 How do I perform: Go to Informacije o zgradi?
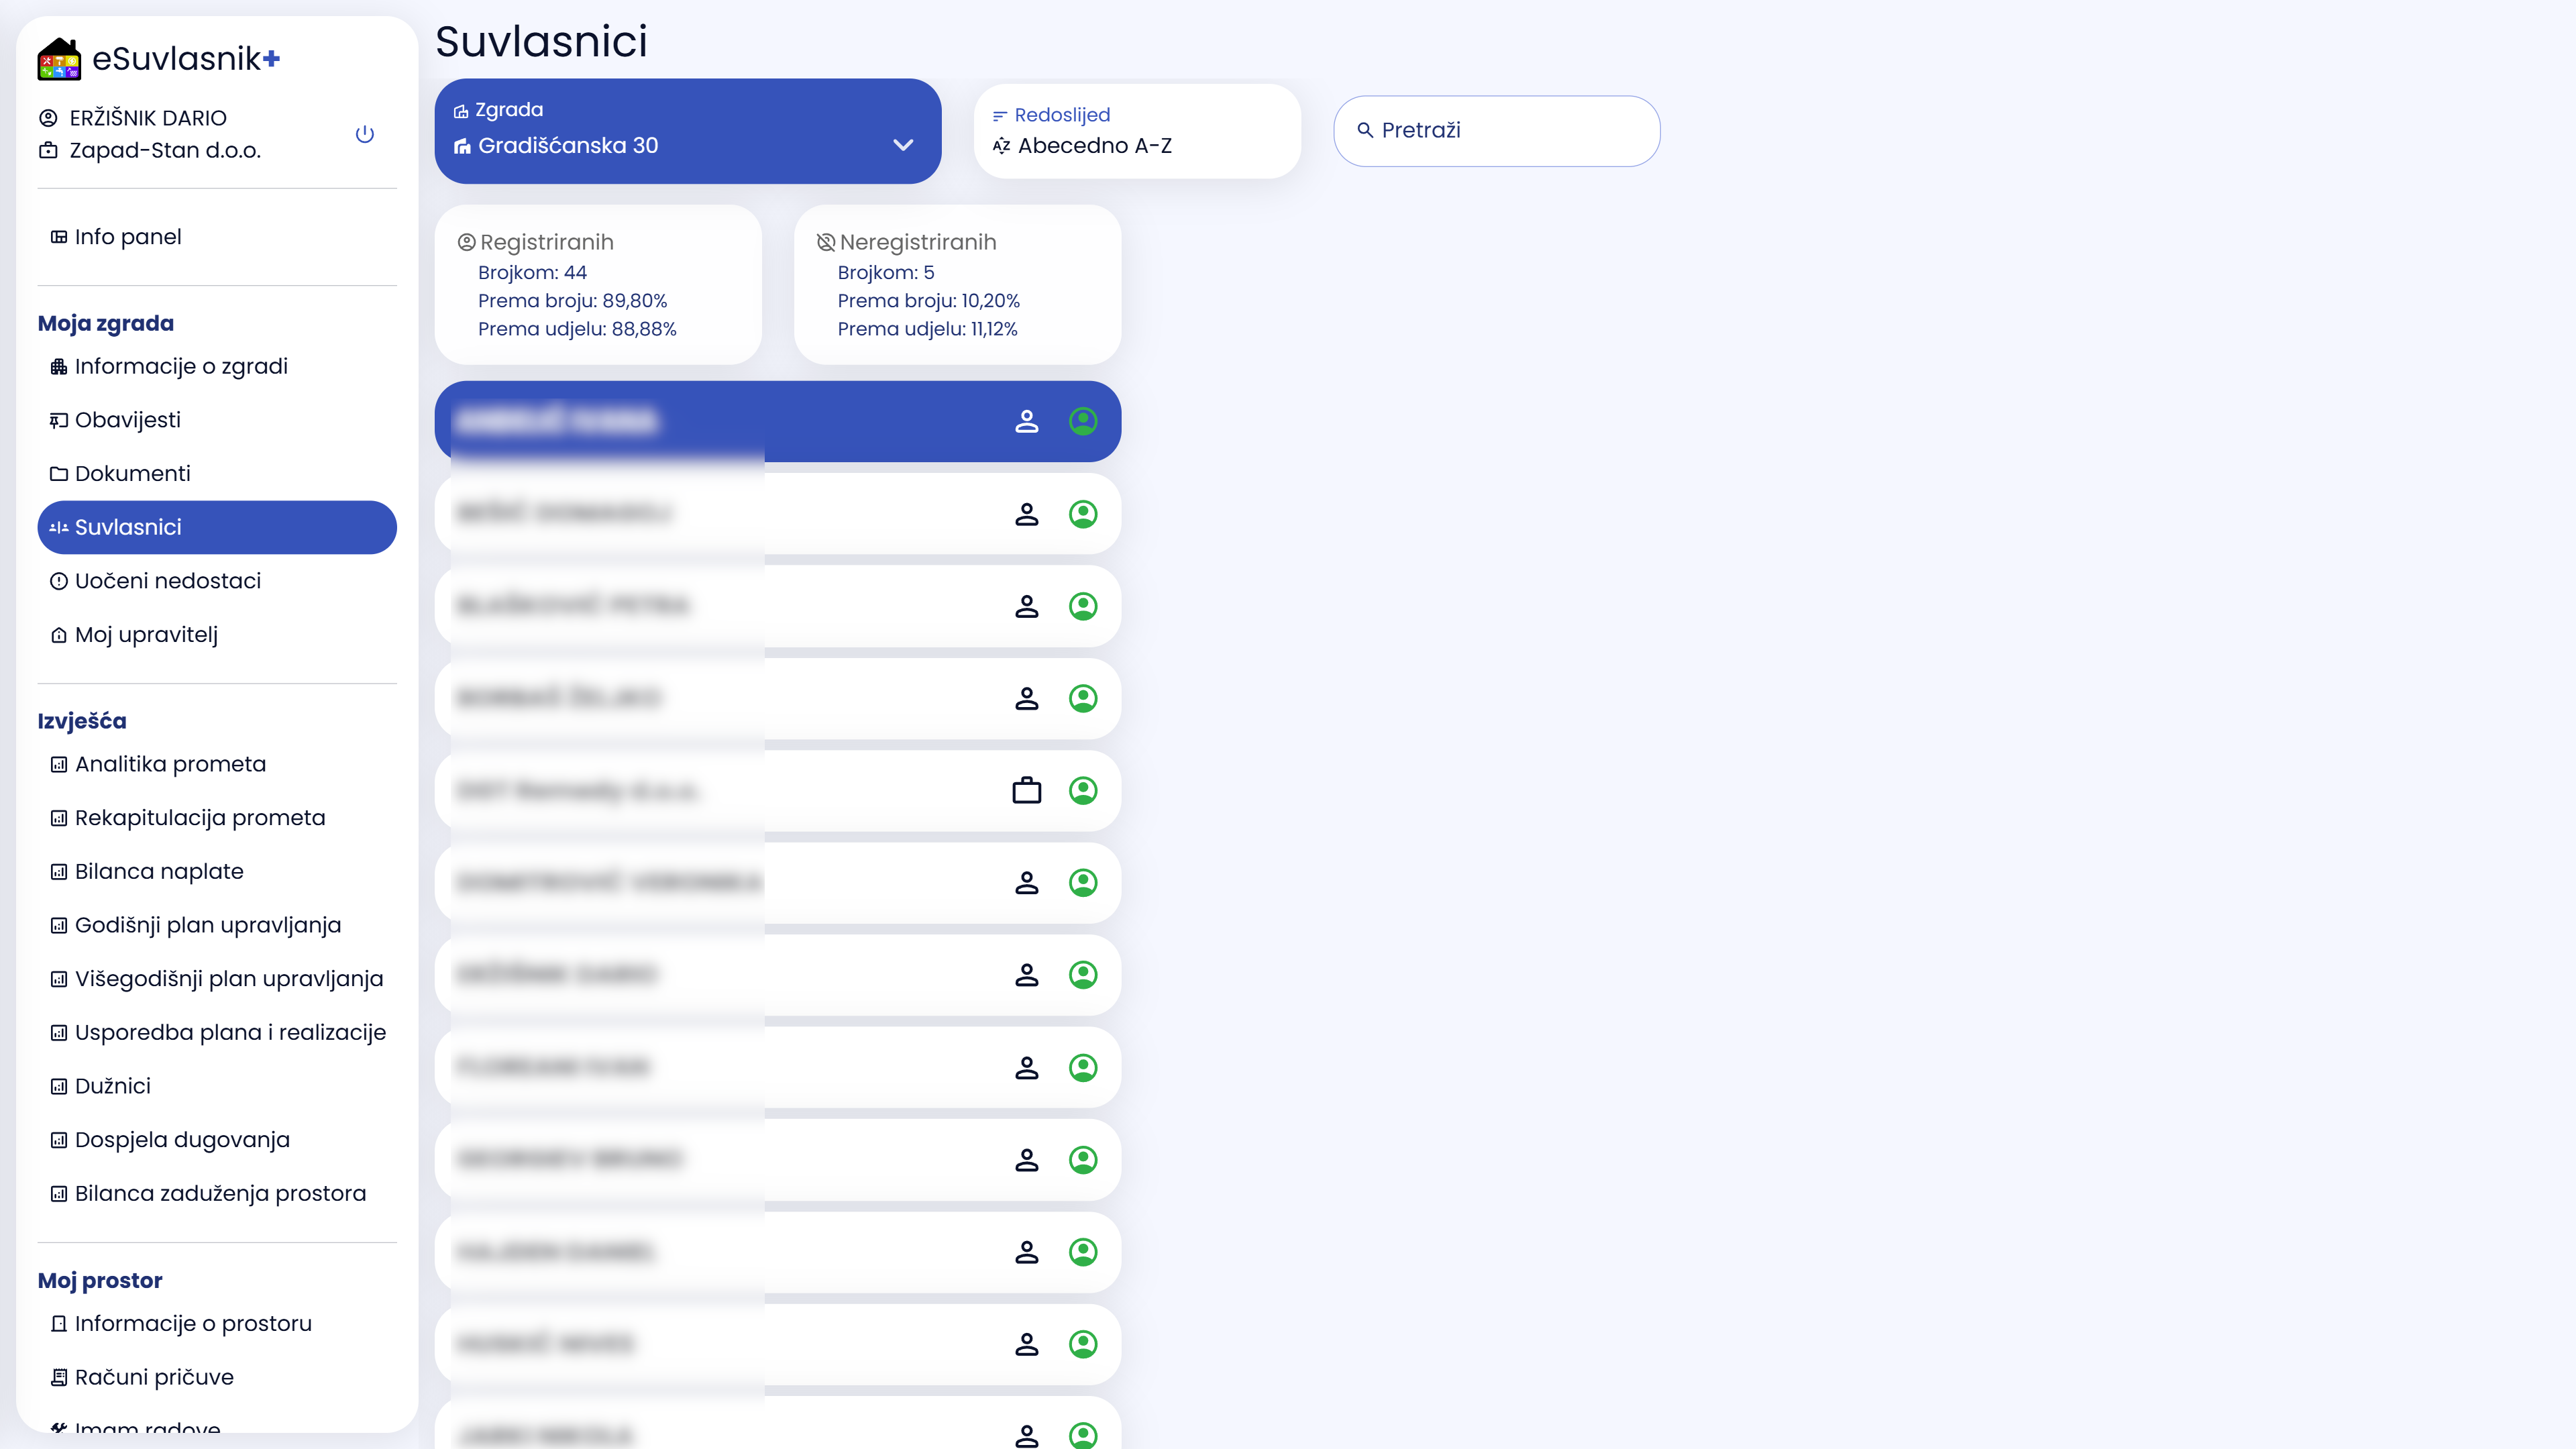[x=217, y=366]
